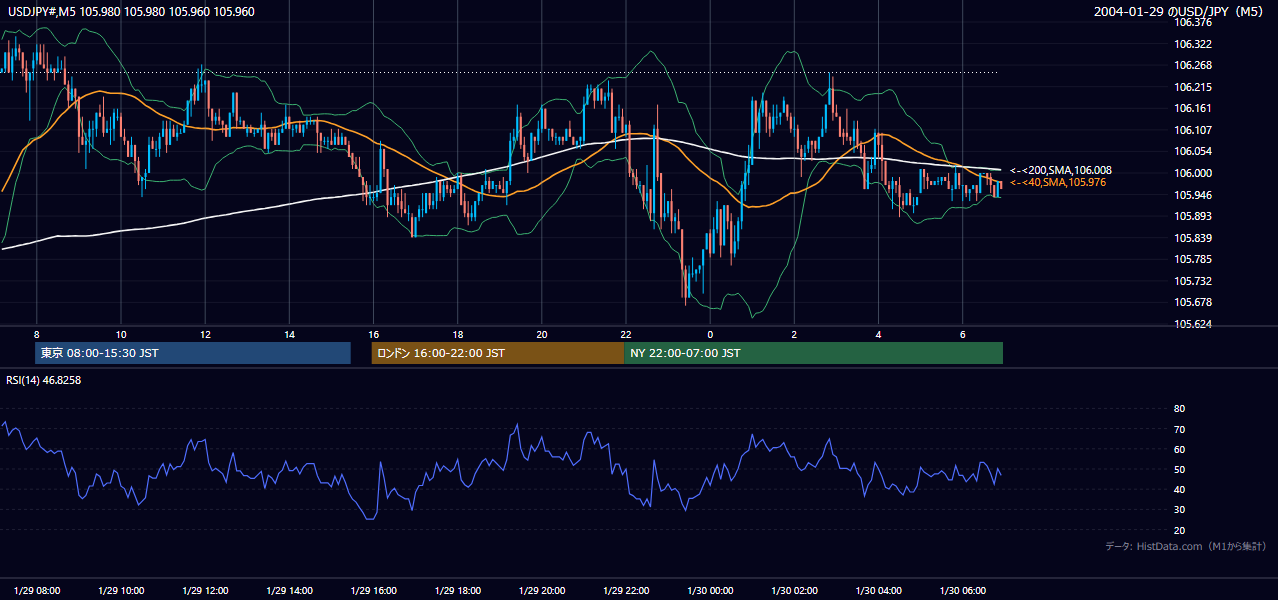Click hour marker 18 under price chart

[x=457, y=334]
